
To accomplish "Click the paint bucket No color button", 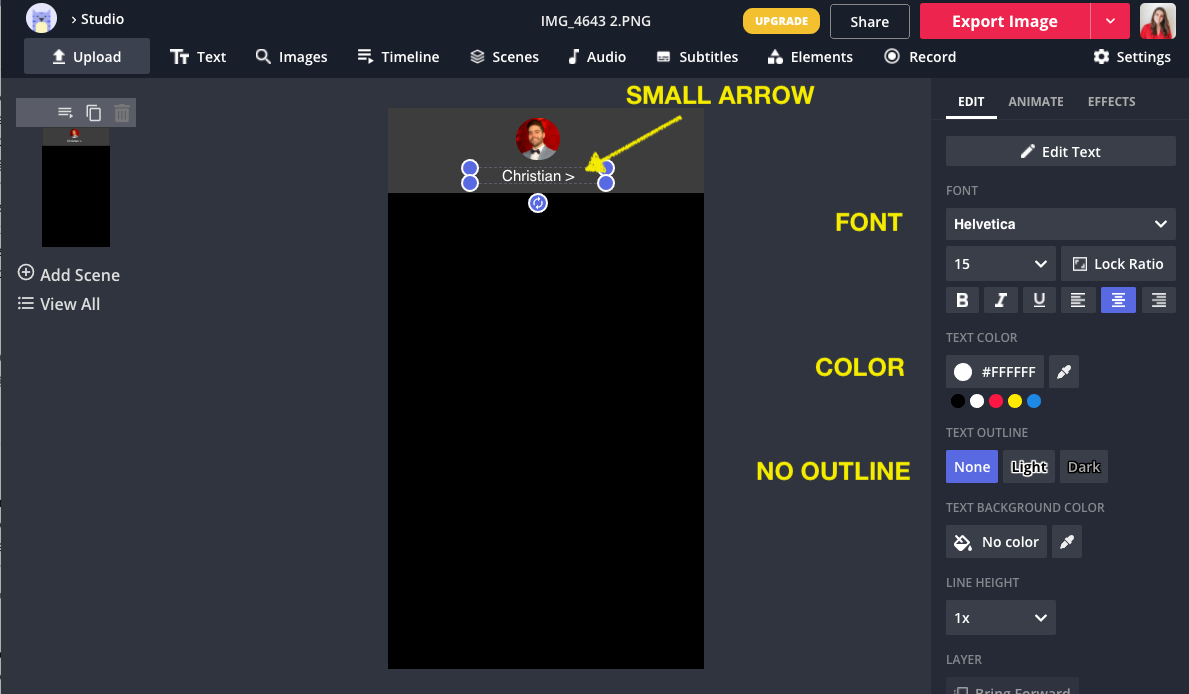I will (x=996, y=542).
